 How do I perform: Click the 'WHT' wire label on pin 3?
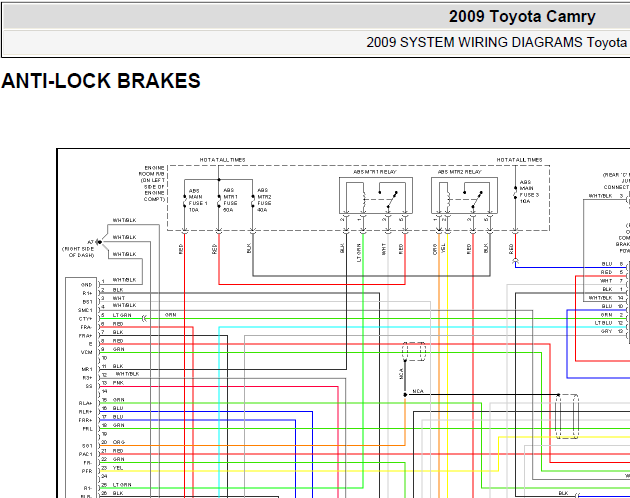pyautogui.click(x=119, y=298)
